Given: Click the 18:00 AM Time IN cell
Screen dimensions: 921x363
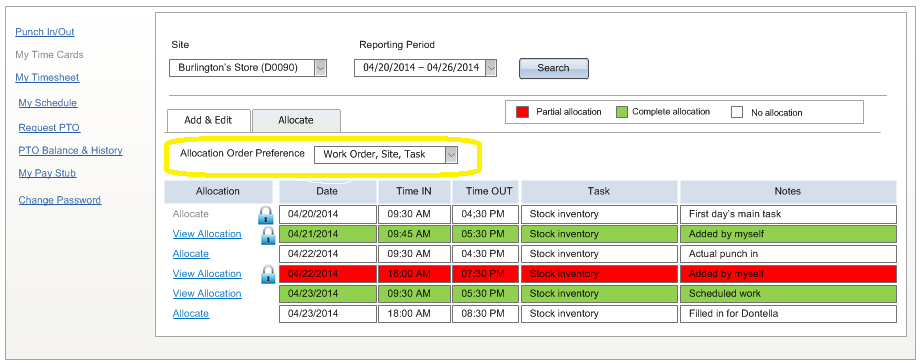Looking at the screenshot, I should click(x=414, y=314).
